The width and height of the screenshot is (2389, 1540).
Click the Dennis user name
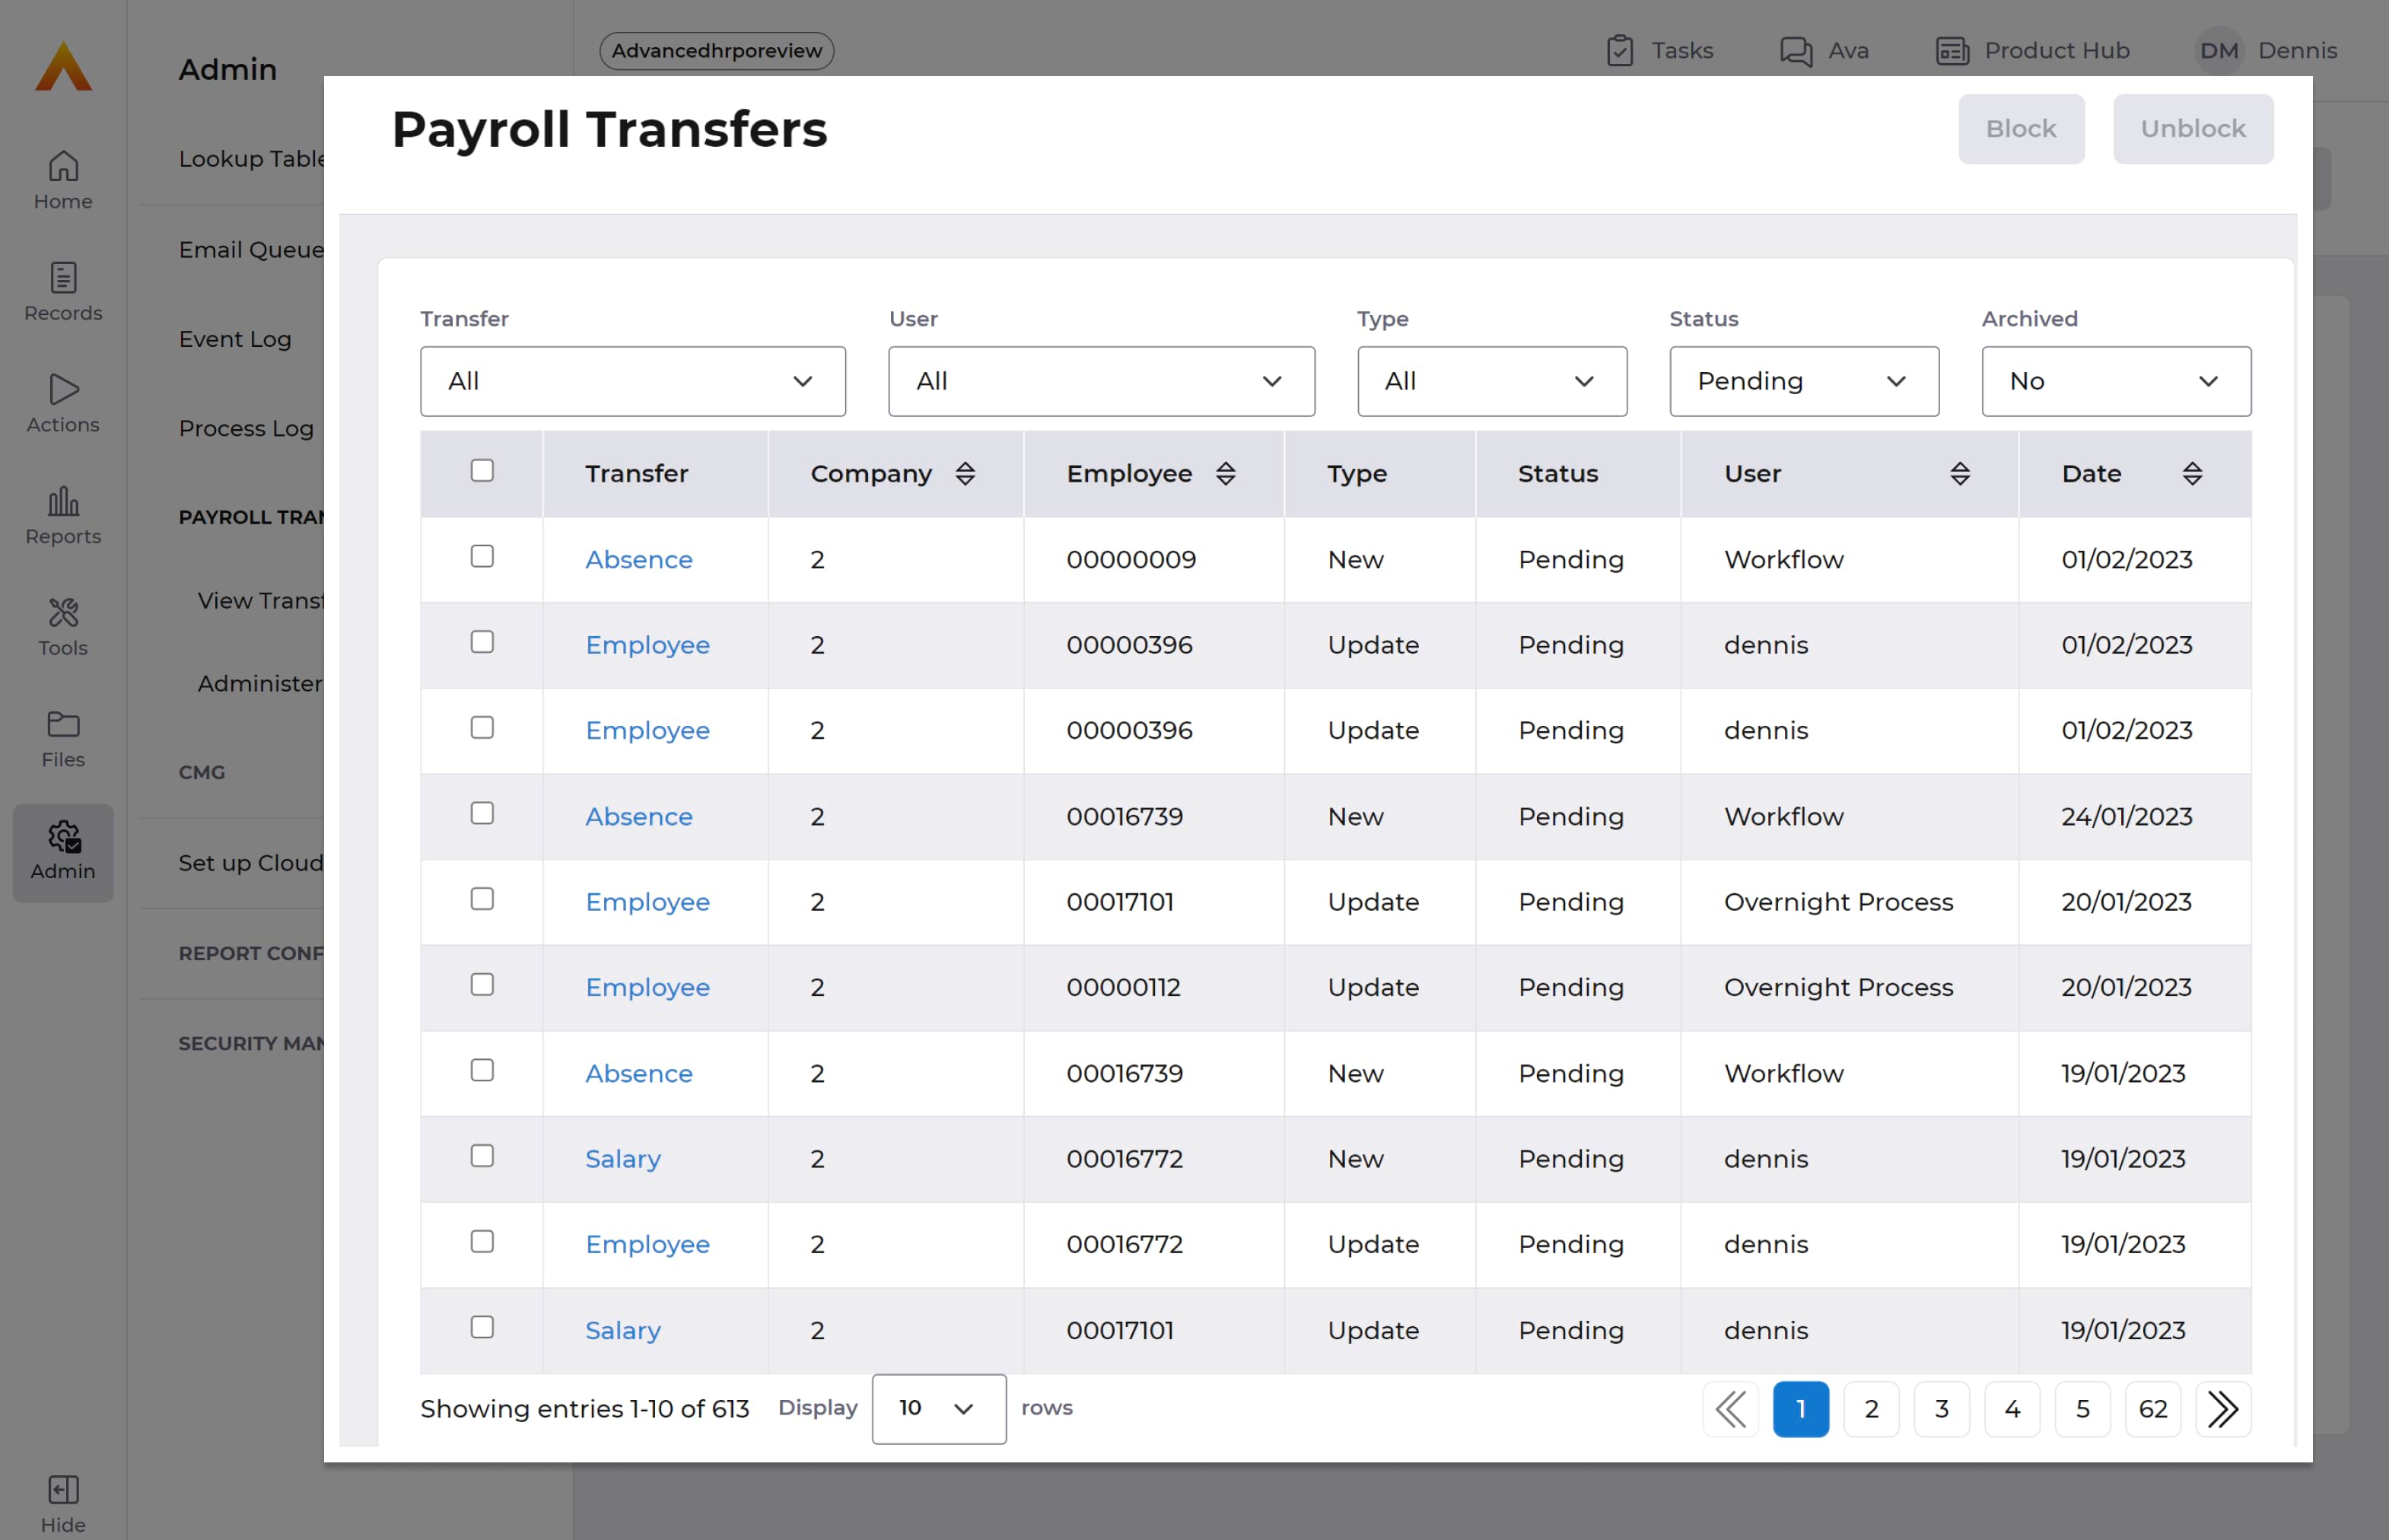click(x=2297, y=50)
